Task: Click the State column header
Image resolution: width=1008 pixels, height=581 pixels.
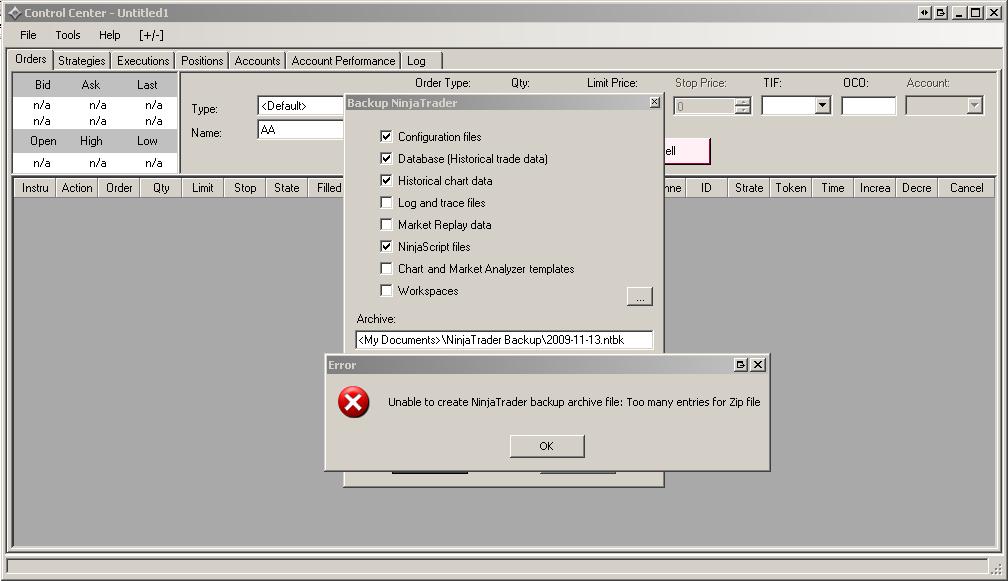Action: point(287,188)
